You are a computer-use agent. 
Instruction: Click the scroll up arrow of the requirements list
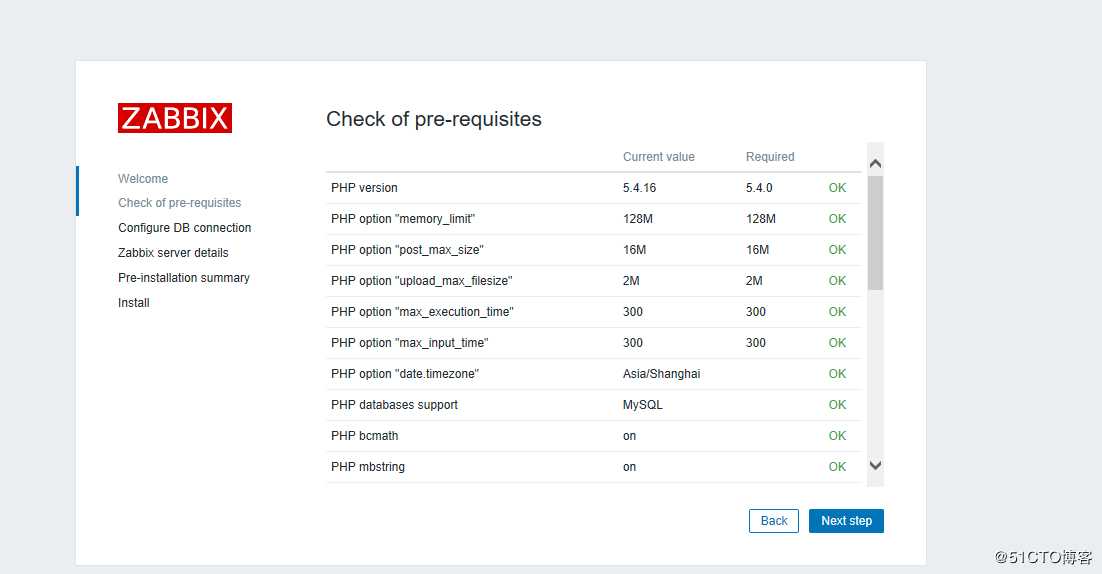(875, 163)
